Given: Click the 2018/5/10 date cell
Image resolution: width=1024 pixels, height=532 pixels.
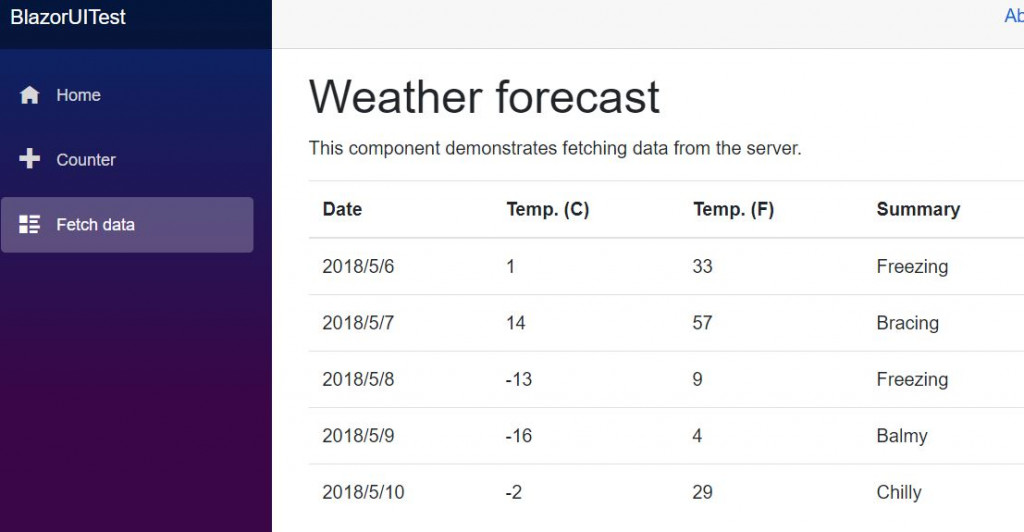Looking at the screenshot, I should pos(362,492).
